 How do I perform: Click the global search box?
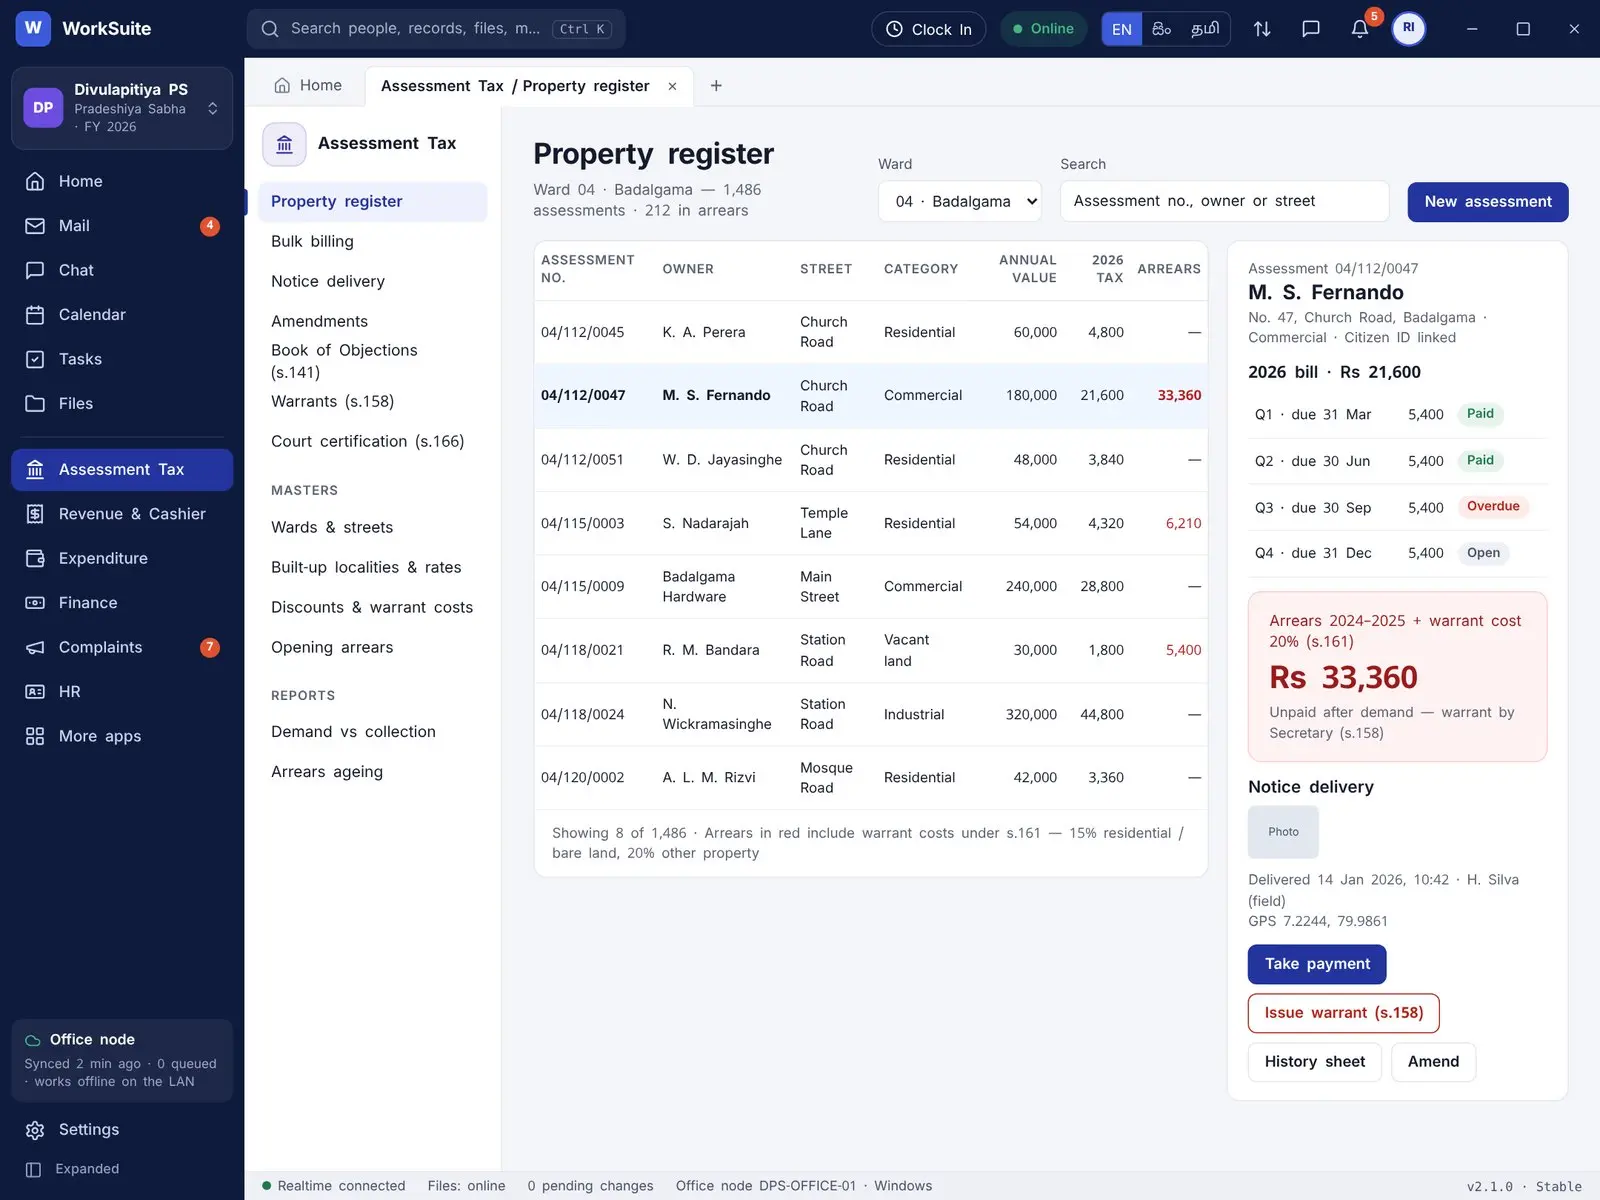coord(436,29)
